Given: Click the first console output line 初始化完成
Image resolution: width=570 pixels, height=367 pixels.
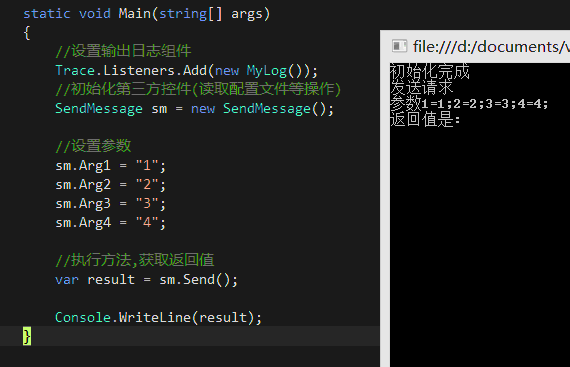Looking at the screenshot, I should pyautogui.click(x=430, y=71).
